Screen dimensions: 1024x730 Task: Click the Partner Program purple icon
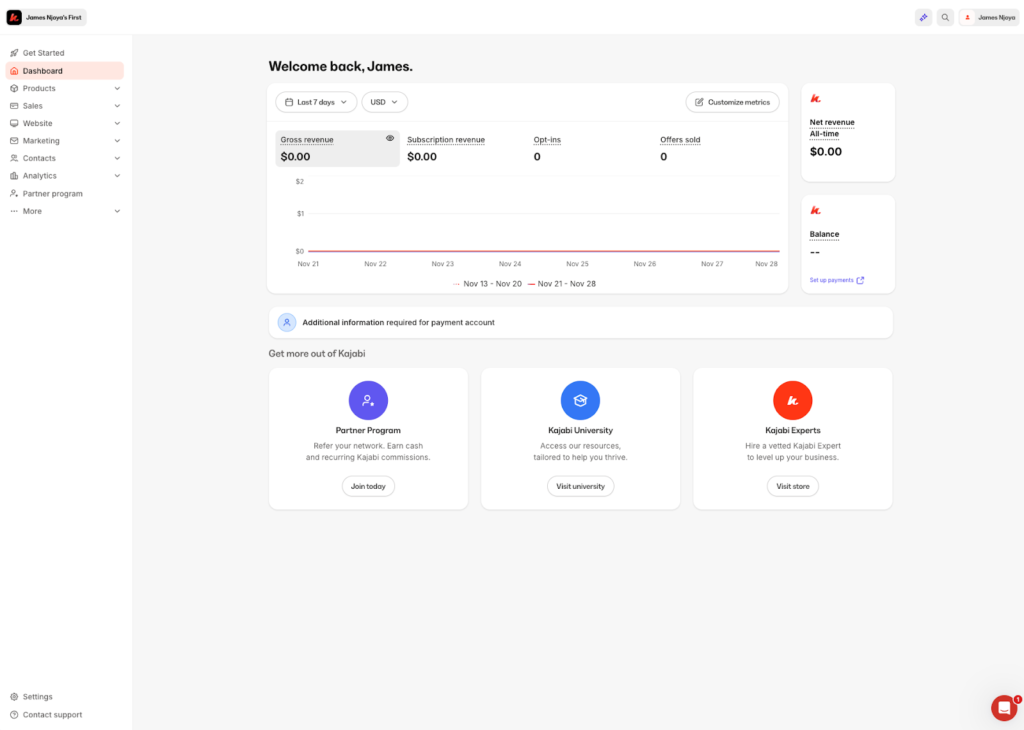click(x=368, y=400)
